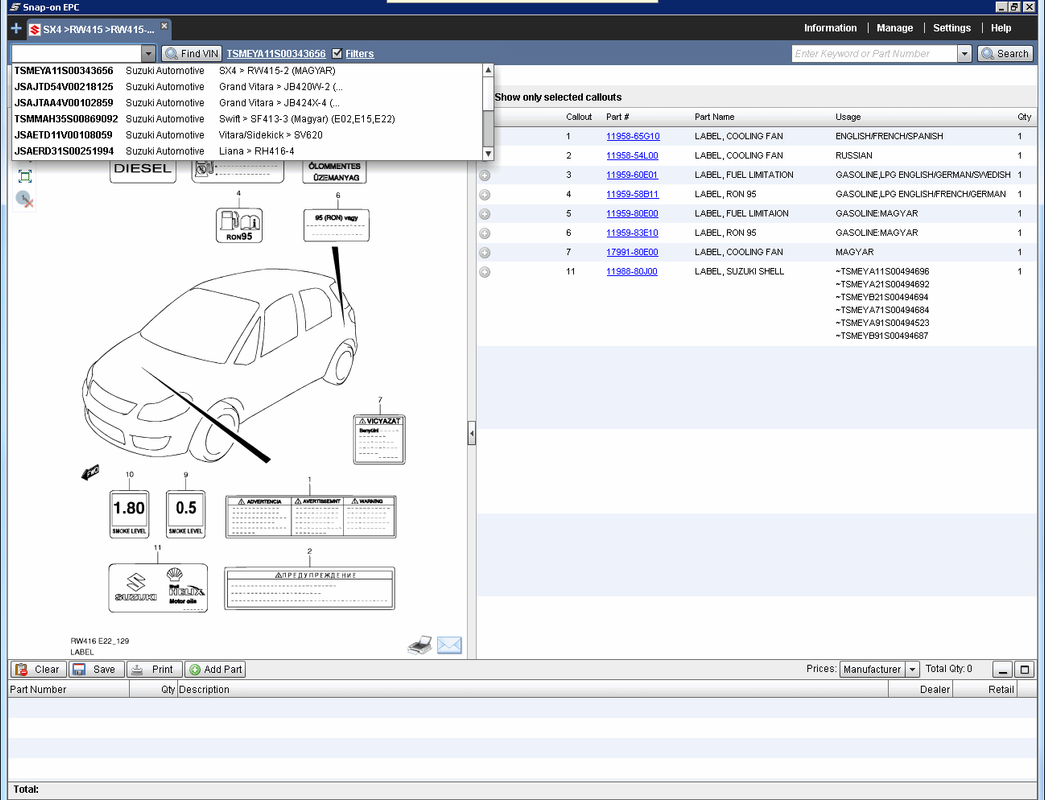Select VIN TSMEYA11S00343656 SX4 entry in dropdown
This screenshot has height=800, width=1045.
(x=247, y=71)
